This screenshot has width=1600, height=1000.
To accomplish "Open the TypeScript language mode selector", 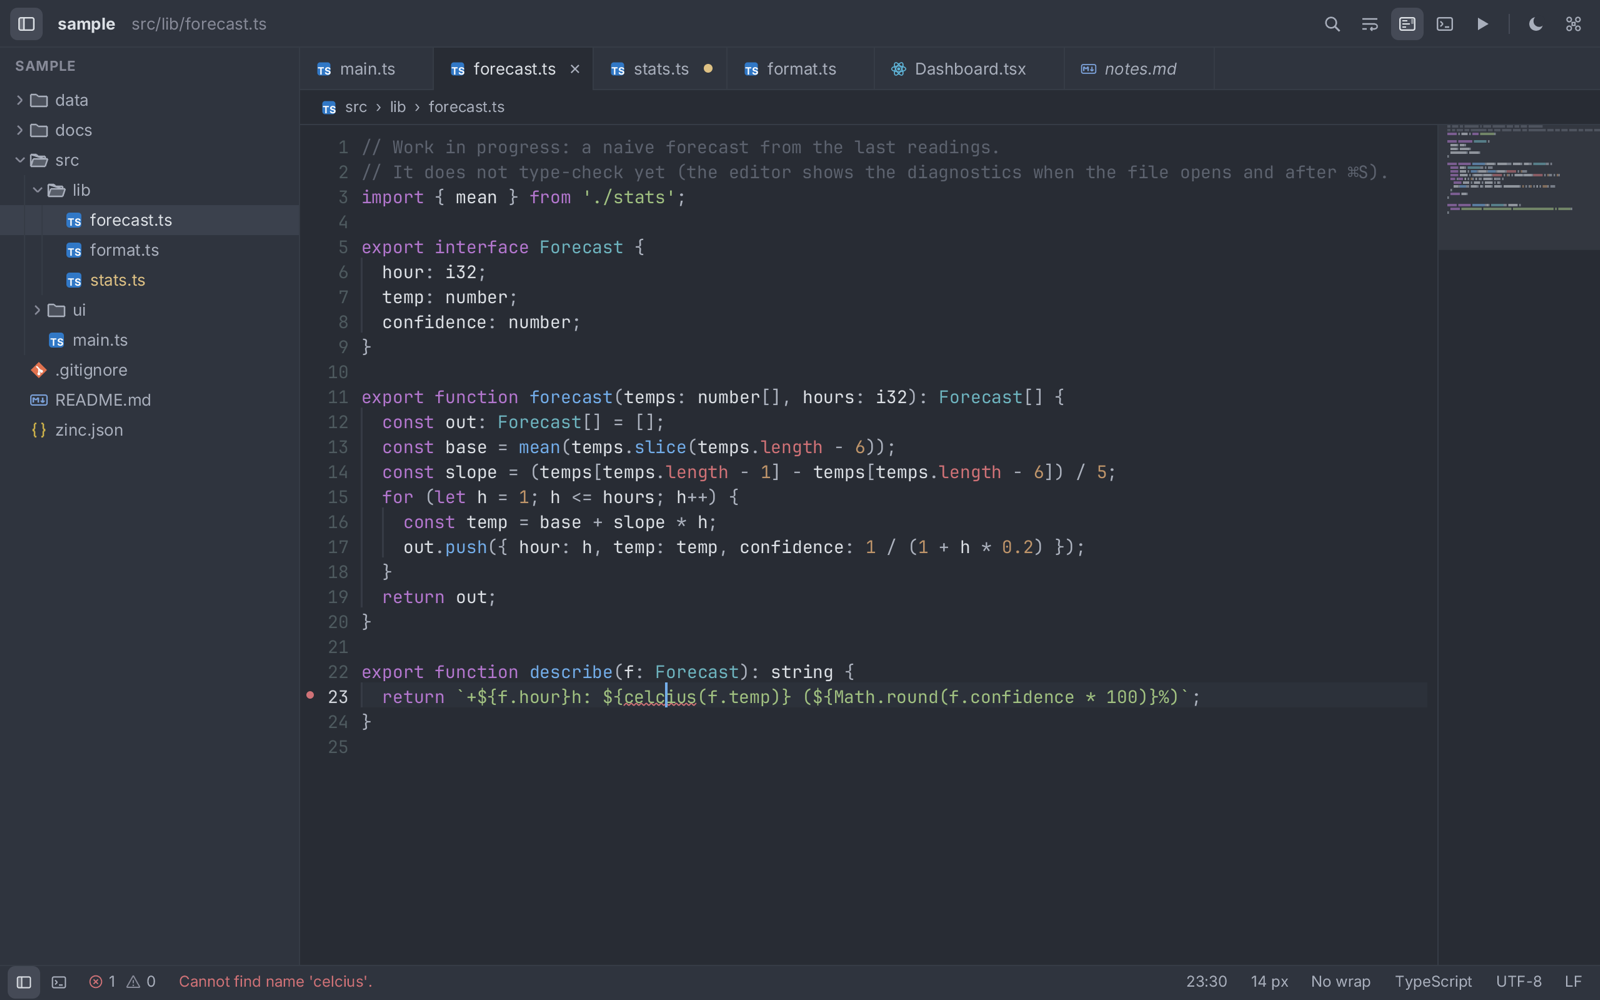I will [1433, 982].
